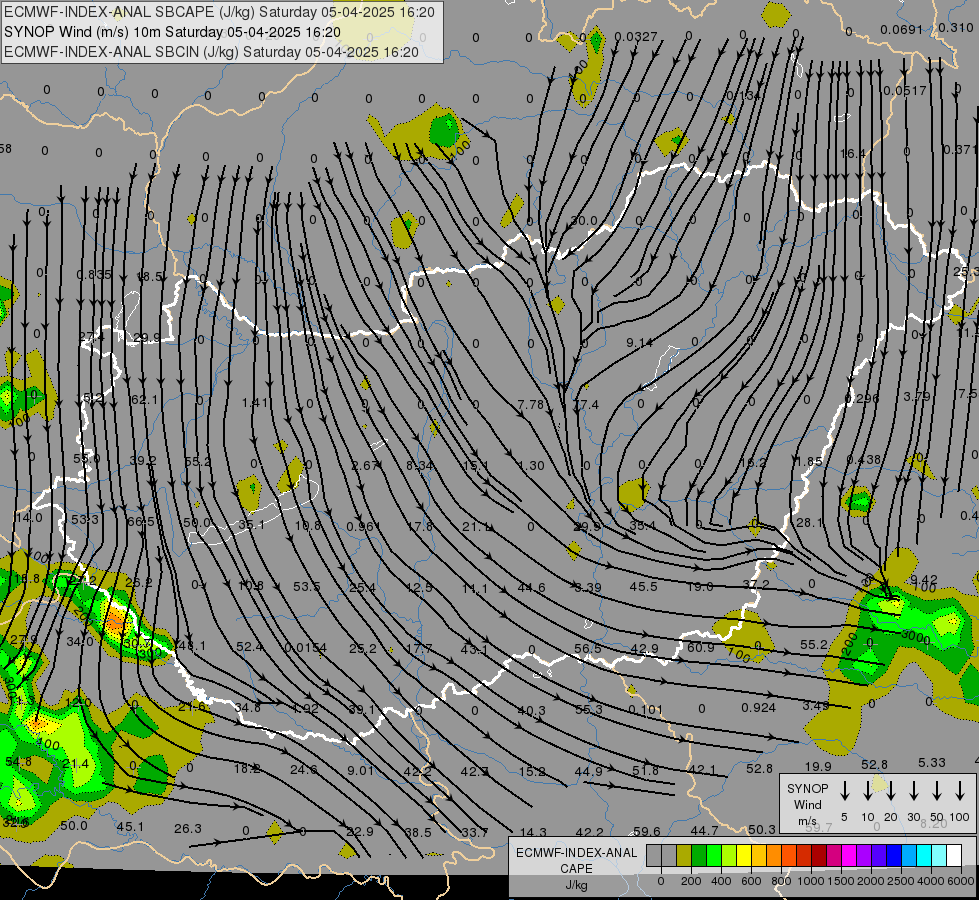Viewport: 979px width, 900px height.
Task: Click the 2500 tick label in CAPE legend
Action: [x=901, y=881]
